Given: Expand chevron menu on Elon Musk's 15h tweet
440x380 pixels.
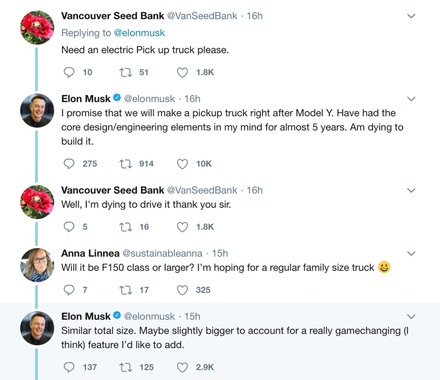Looking at the screenshot, I should (x=411, y=316).
